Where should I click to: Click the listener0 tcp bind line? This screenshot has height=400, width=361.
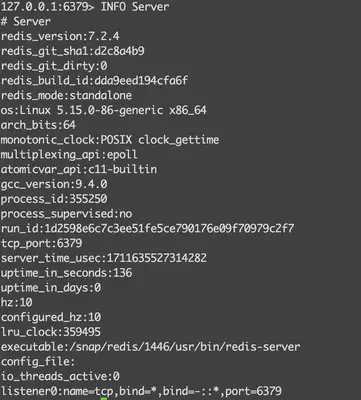tap(141, 391)
